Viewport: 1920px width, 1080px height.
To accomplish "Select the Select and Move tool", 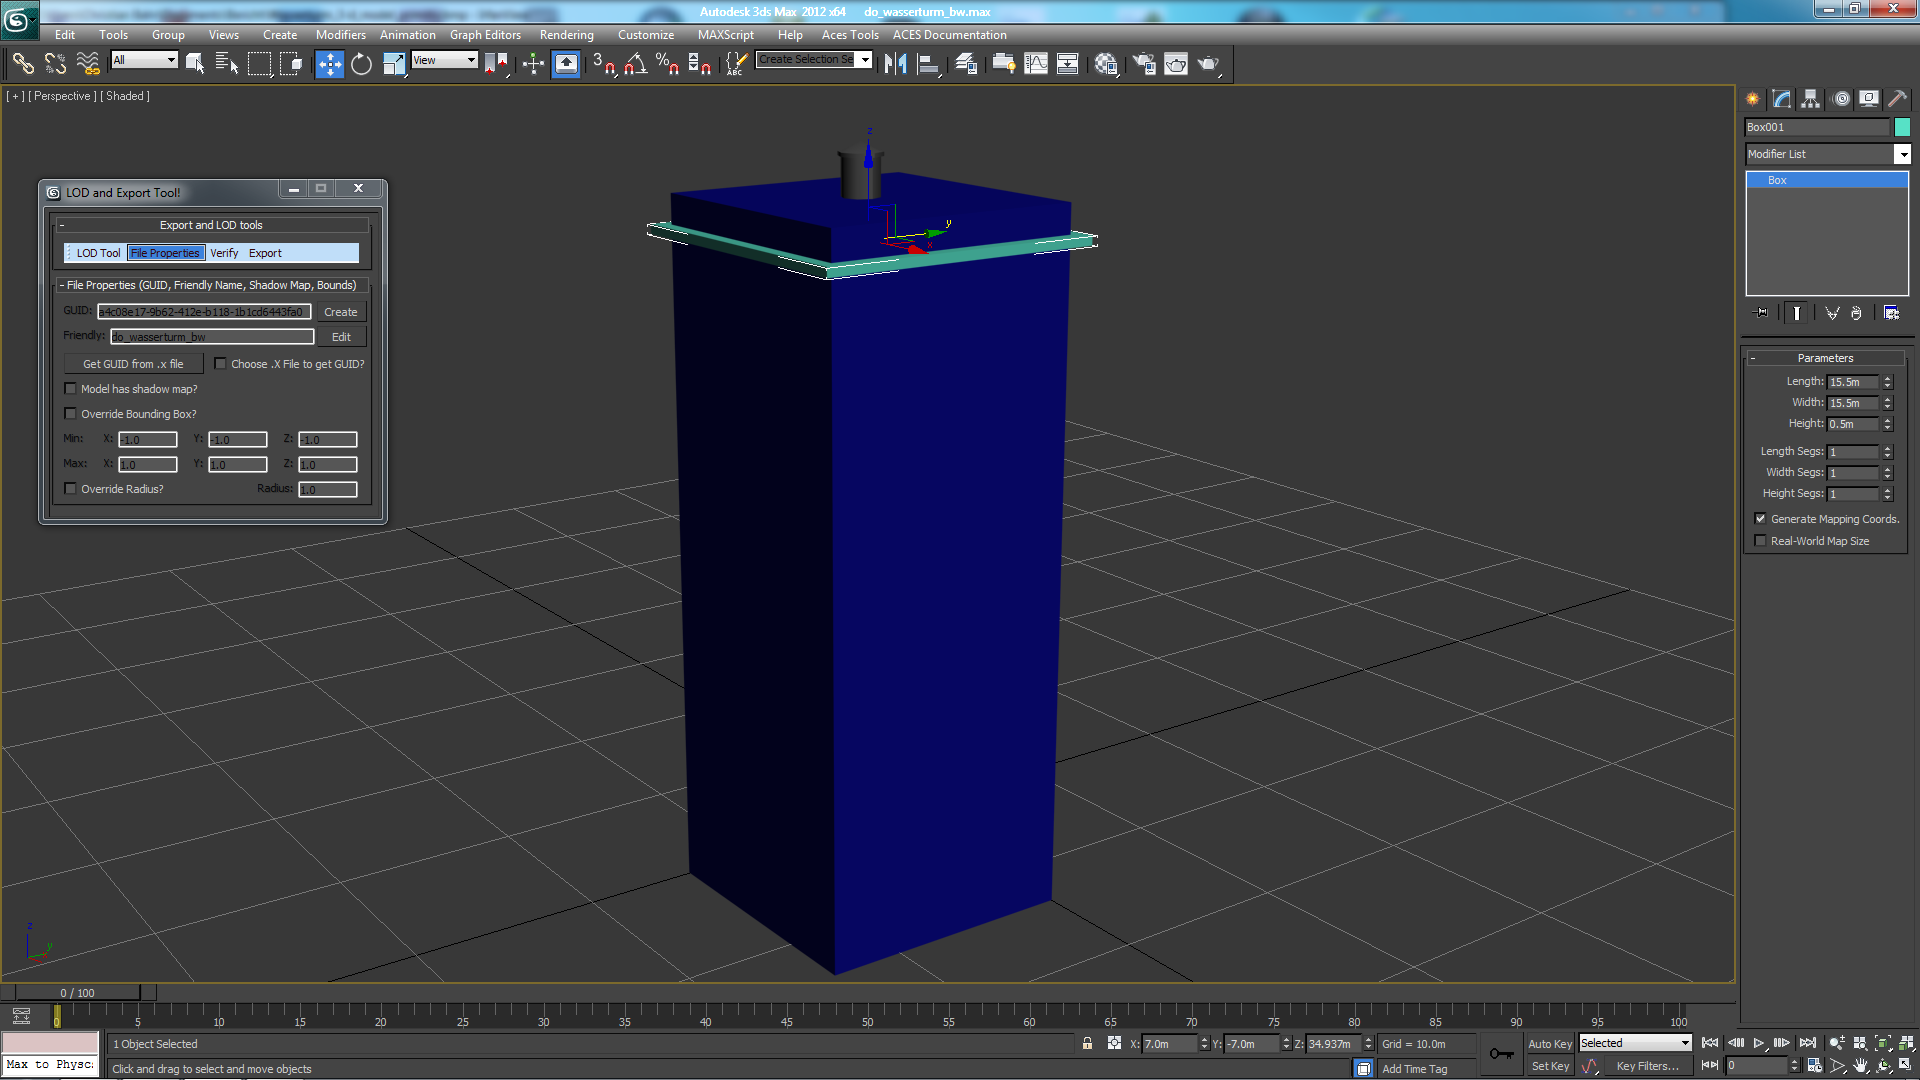I will click(329, 64).
